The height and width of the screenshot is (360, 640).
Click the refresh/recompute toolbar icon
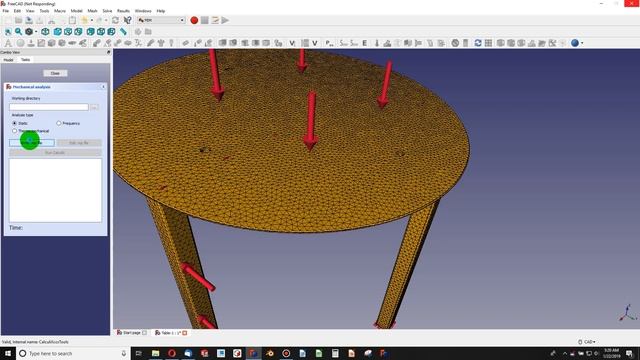pos(116,20)
